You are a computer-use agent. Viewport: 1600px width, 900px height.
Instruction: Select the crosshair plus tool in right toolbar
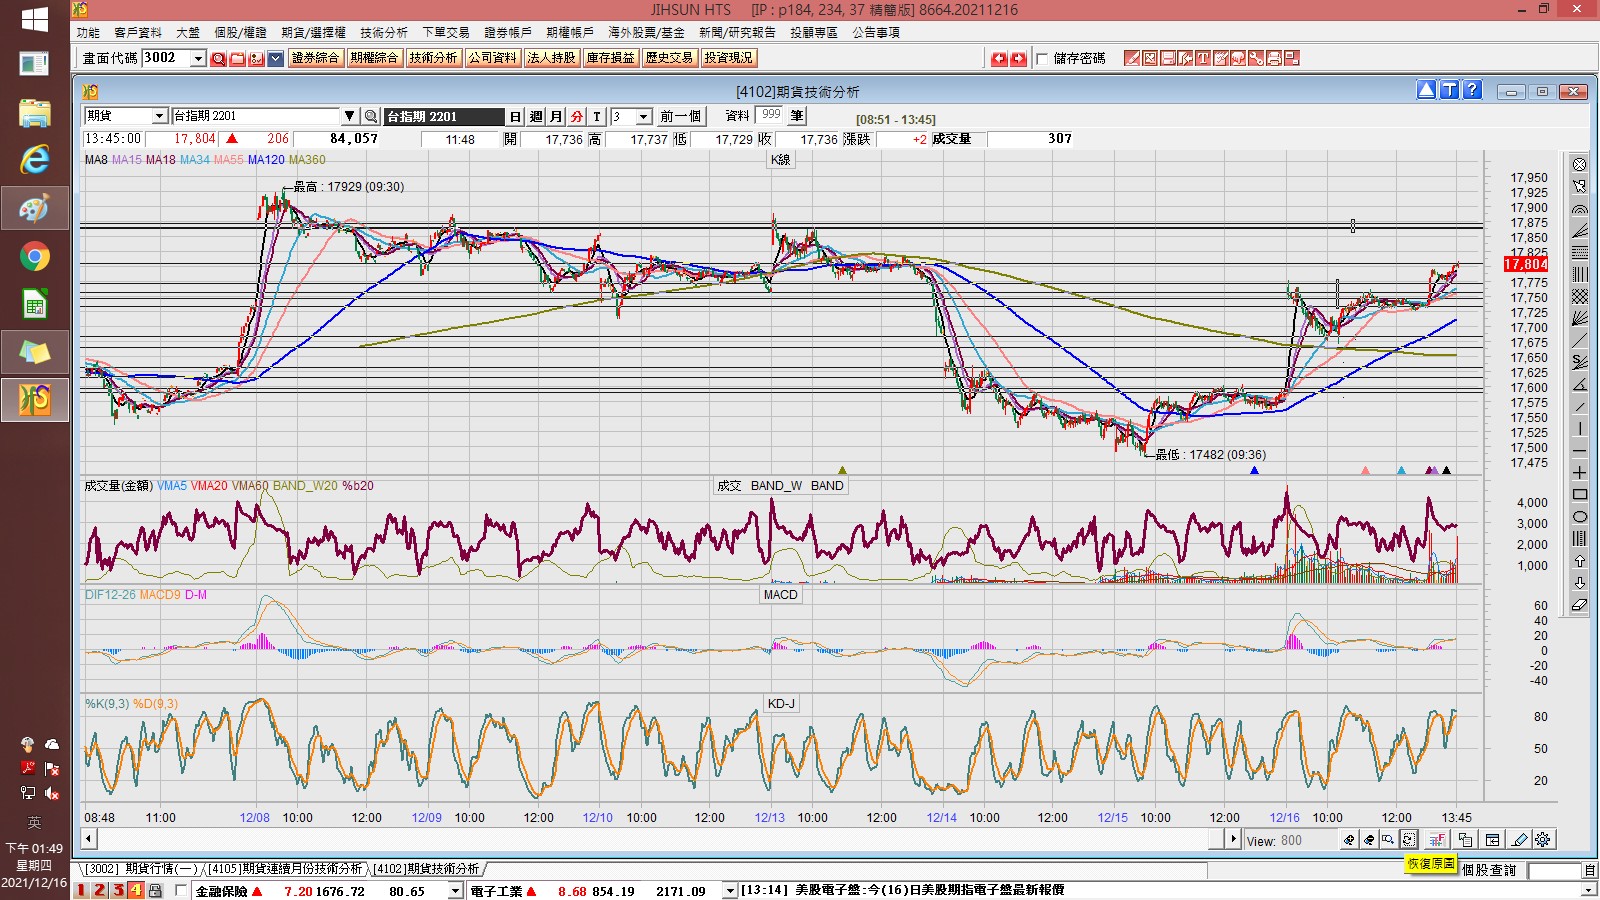(1580, 473)
